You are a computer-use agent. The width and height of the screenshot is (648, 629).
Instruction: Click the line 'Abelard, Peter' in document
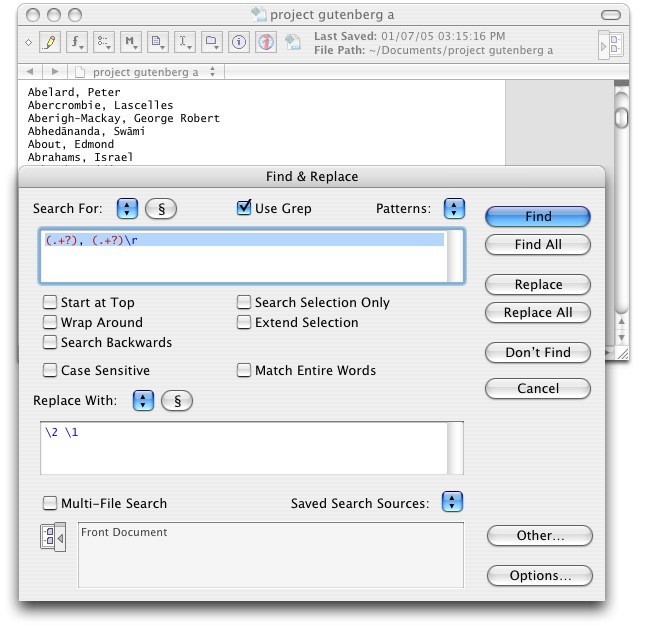pyautogui.click(x=74, y=92)
